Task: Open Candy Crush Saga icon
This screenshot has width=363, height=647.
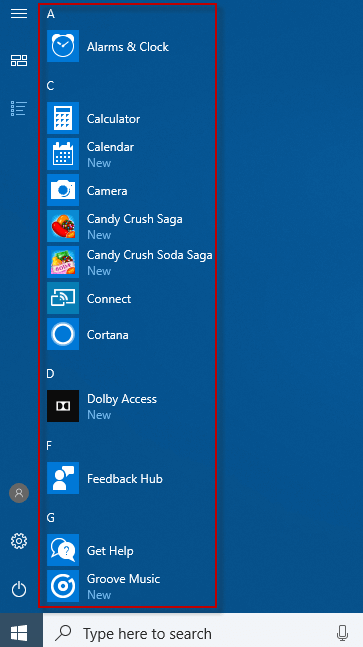Action: (63, 226)
